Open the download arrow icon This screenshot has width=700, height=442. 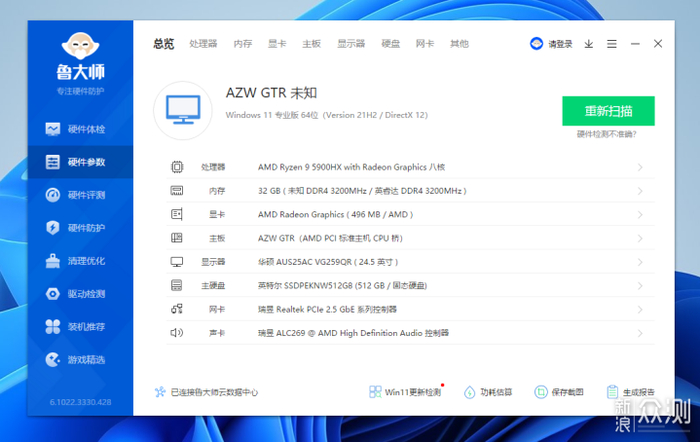pos(589,44)
